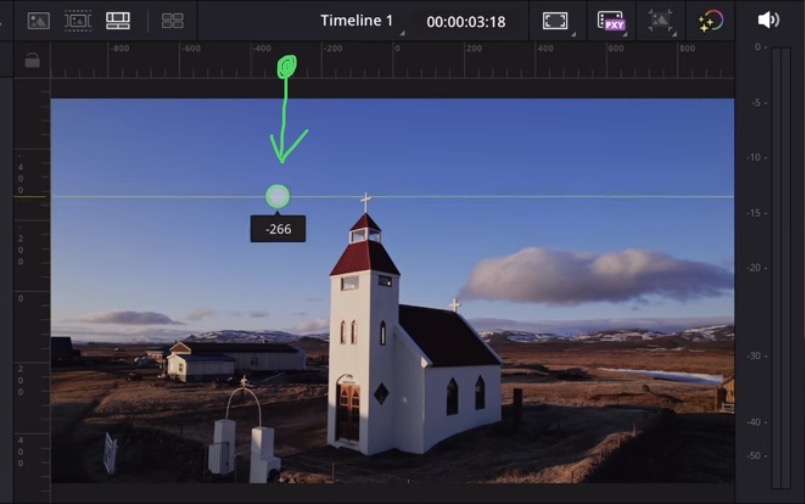The width and height of the screenshot is (805, 504).
Task: Toggle safe area overlay icon
Action: click(78, 21)
